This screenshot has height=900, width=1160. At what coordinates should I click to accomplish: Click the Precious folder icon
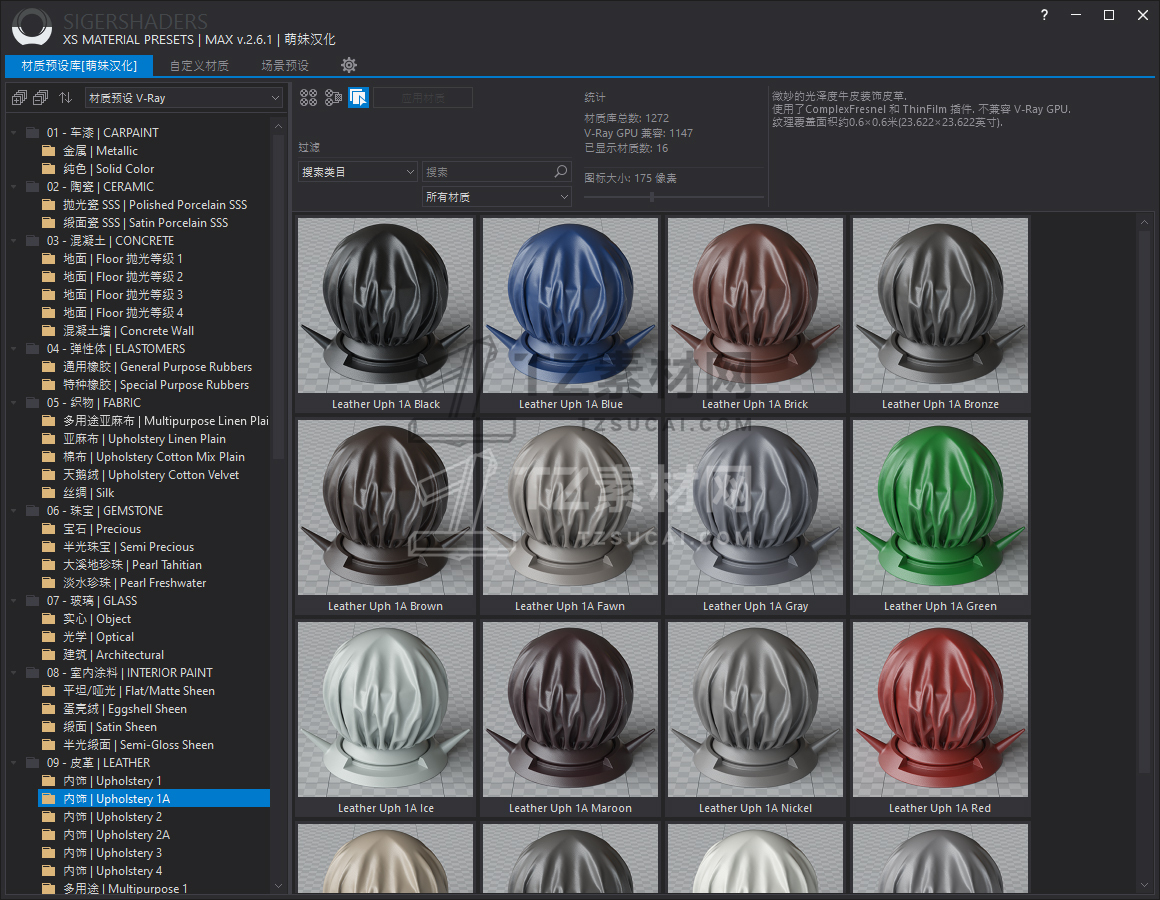coord(49,529)
